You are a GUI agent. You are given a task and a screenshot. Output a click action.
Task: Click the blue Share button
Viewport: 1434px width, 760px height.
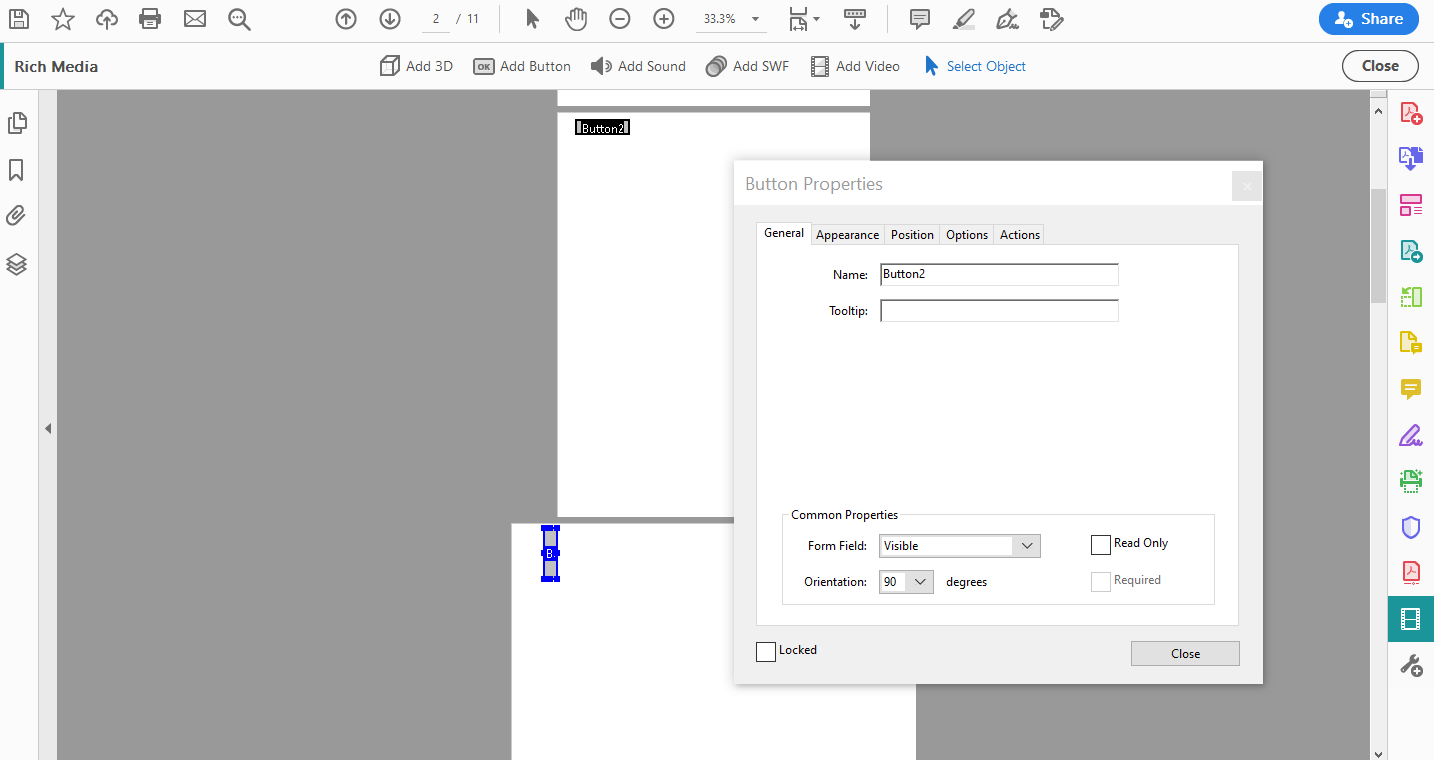pyautogui.click(x=1368, y=18)
